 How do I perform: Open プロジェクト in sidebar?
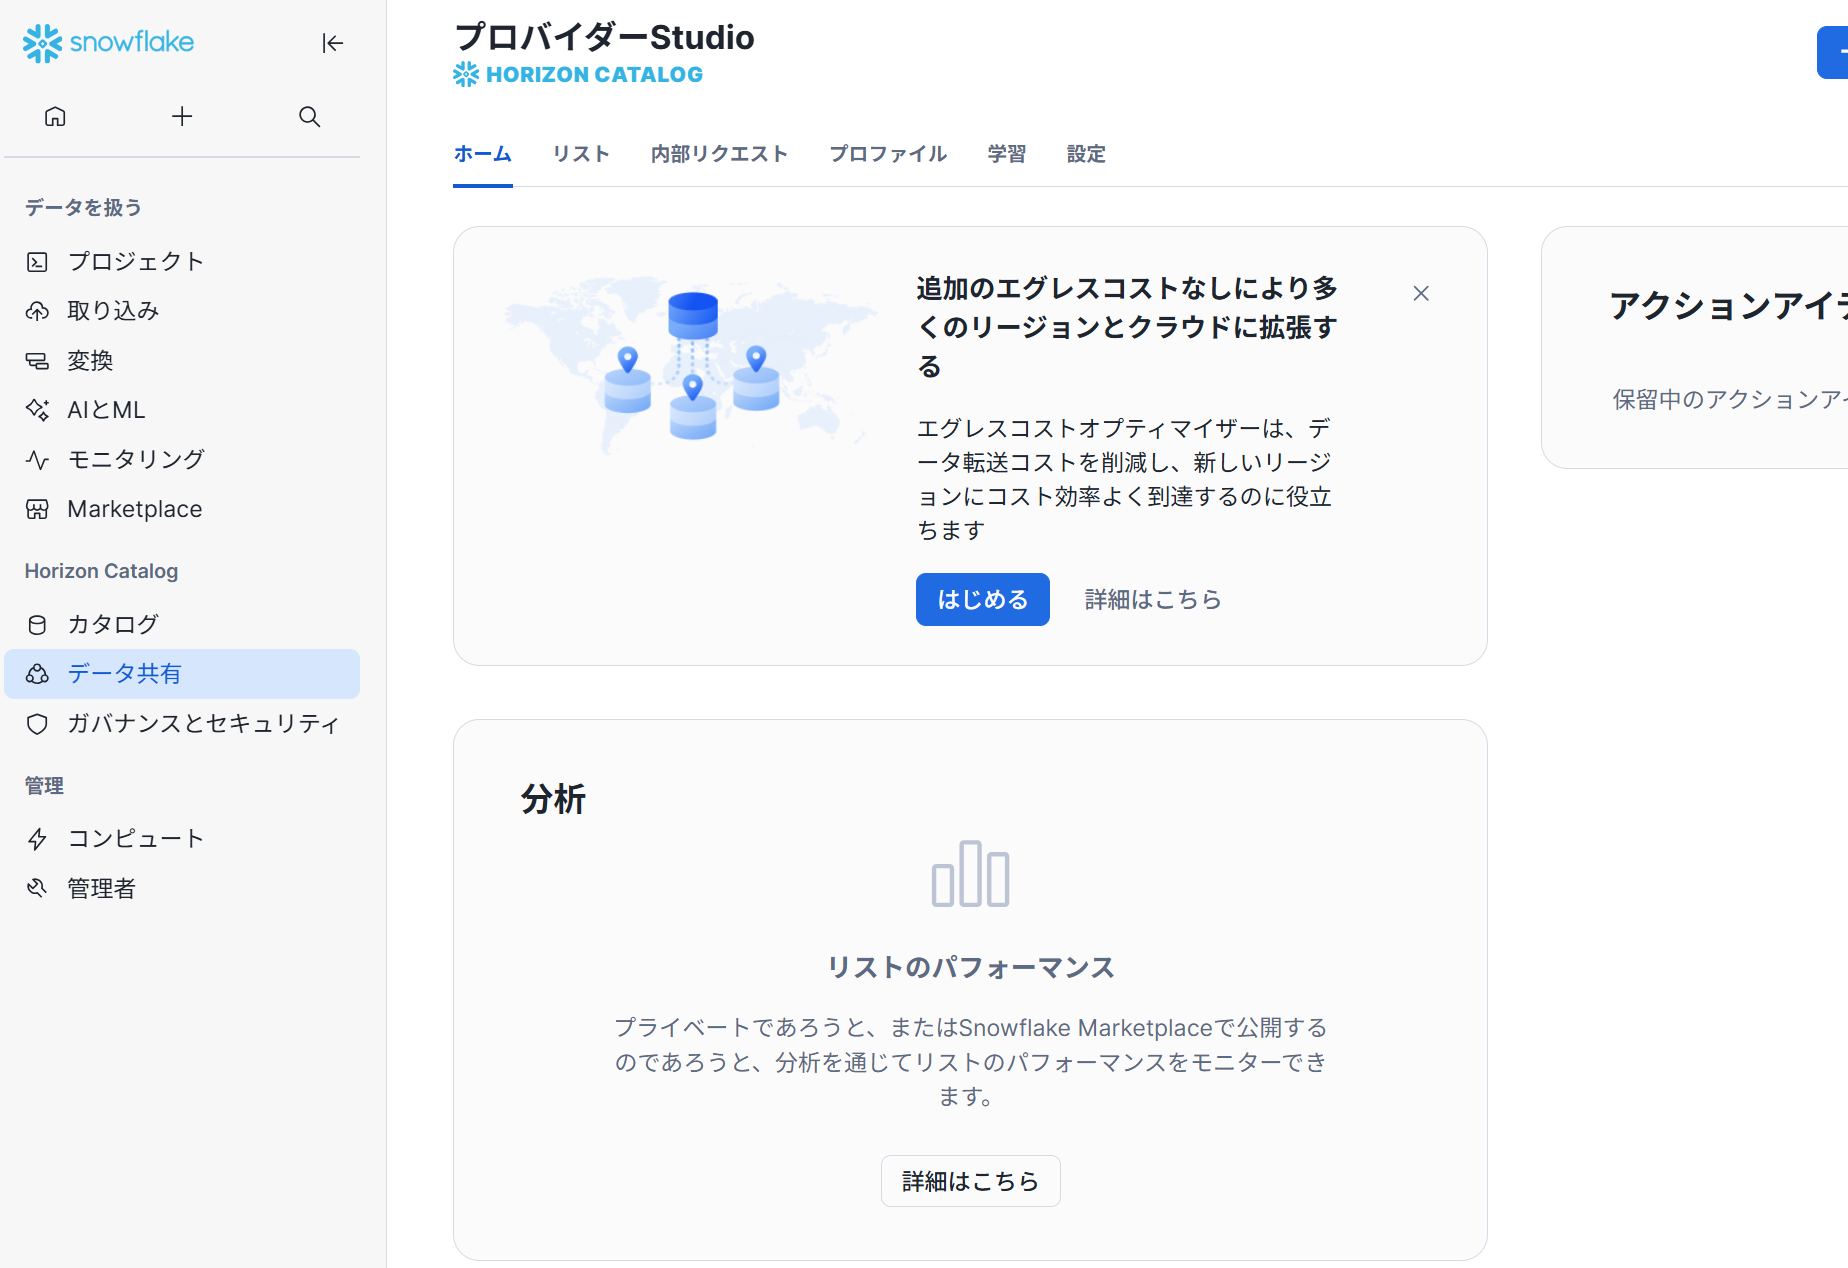pyautogui.click(x=182, y=262)
